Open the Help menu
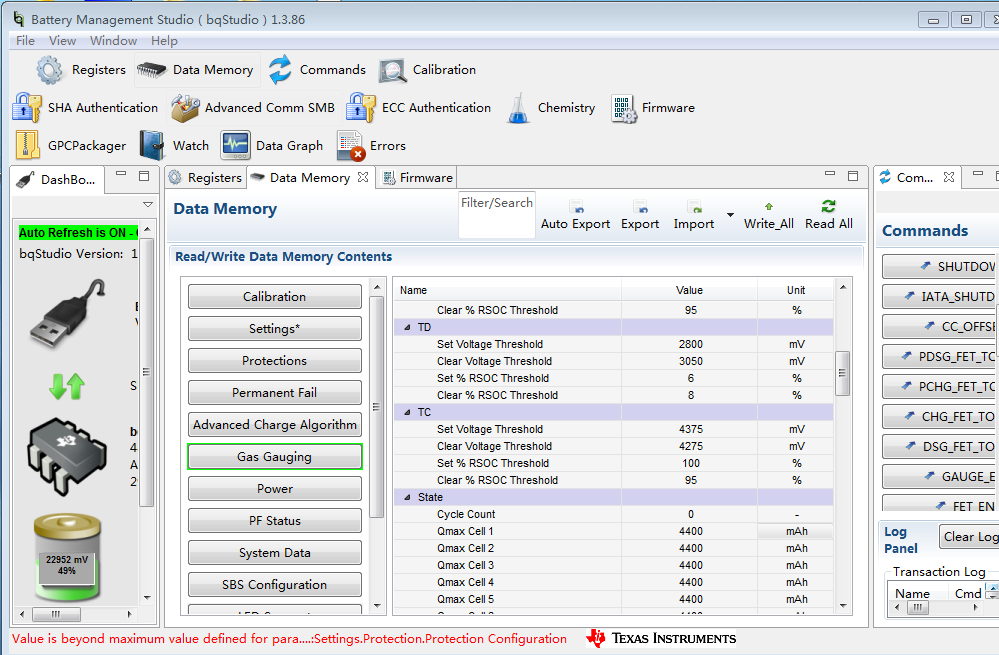This screenshot has height=655, width=999. tap(164, 41)
